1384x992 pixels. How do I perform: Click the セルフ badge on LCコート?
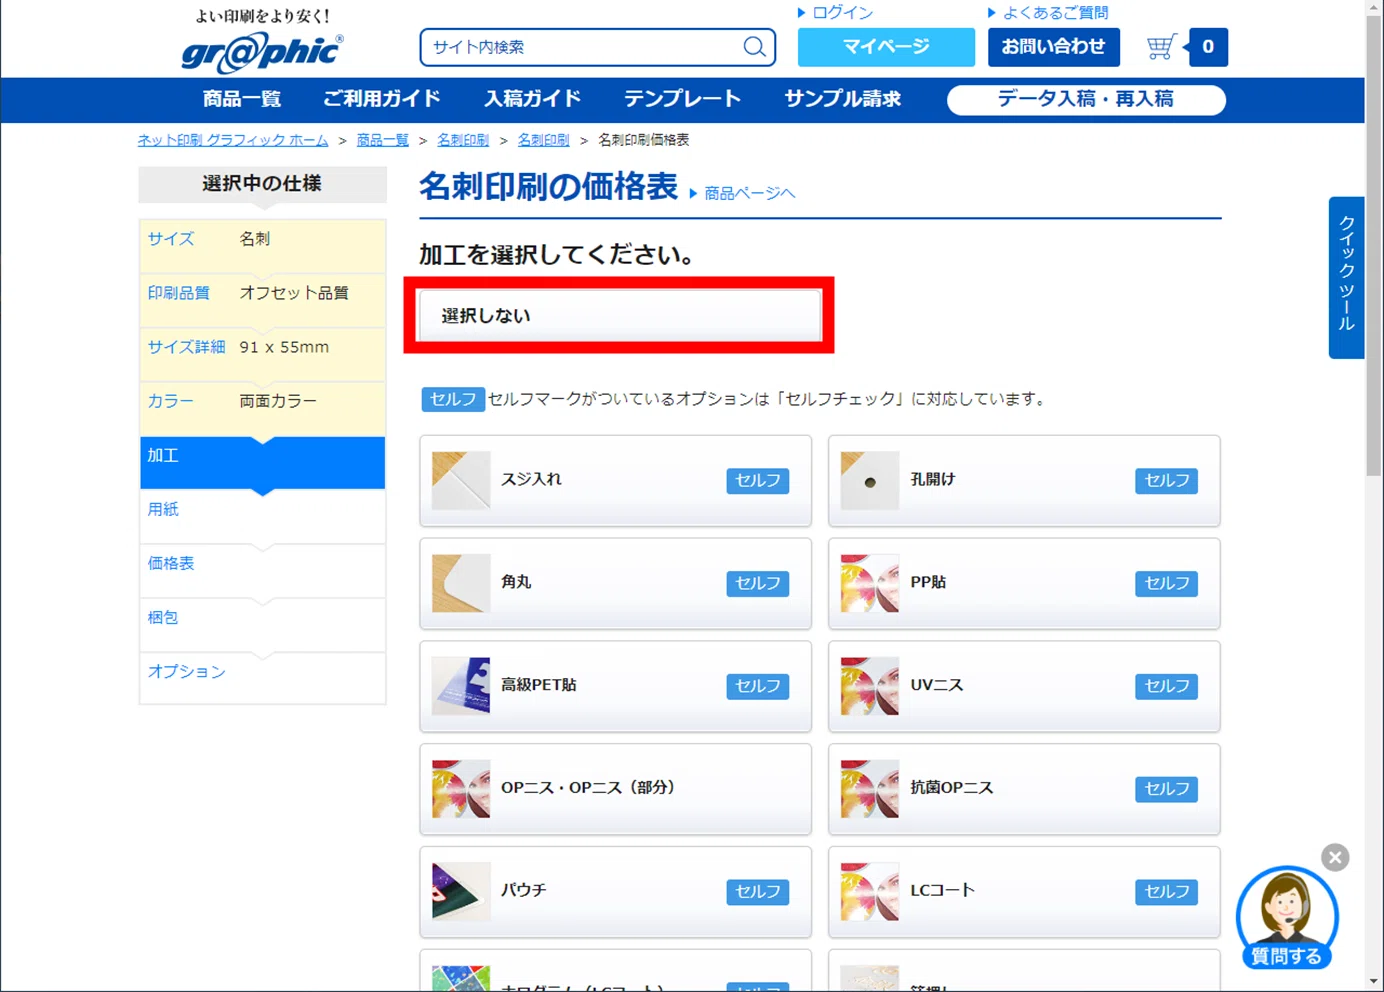(1166, 892)
